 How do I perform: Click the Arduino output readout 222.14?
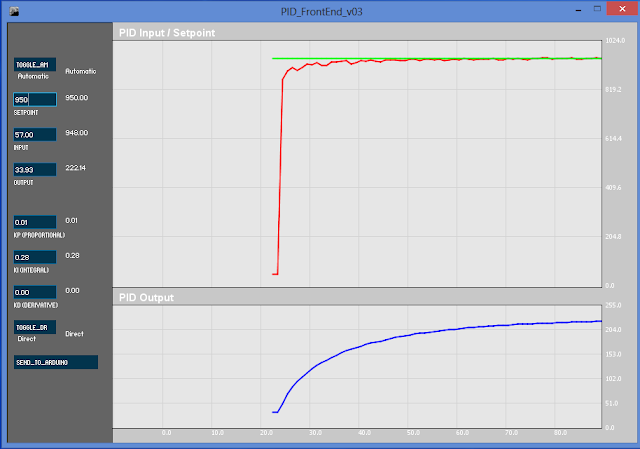tap(76, 168)
